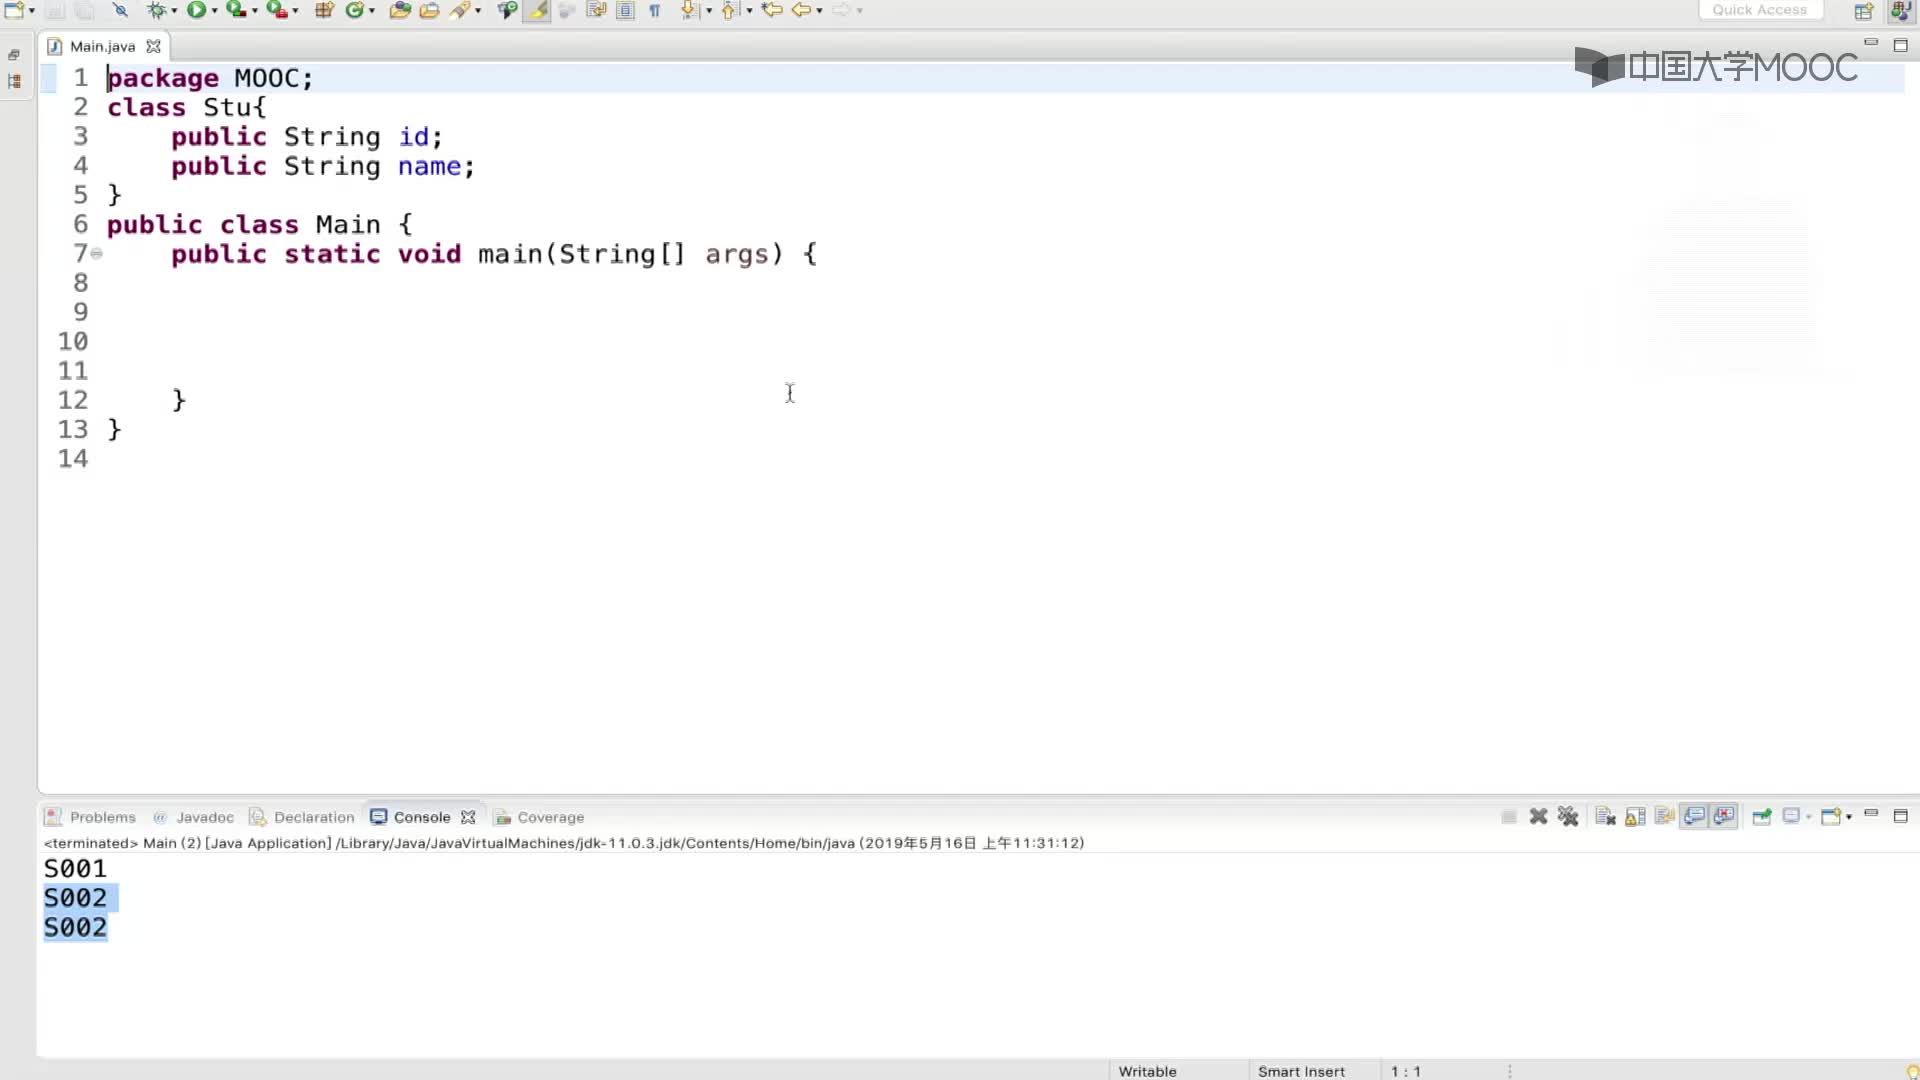The height and width of the screenshot is (1080, 1920).
Task: Select the Java perspective icon
Action: click(1900, 11)
